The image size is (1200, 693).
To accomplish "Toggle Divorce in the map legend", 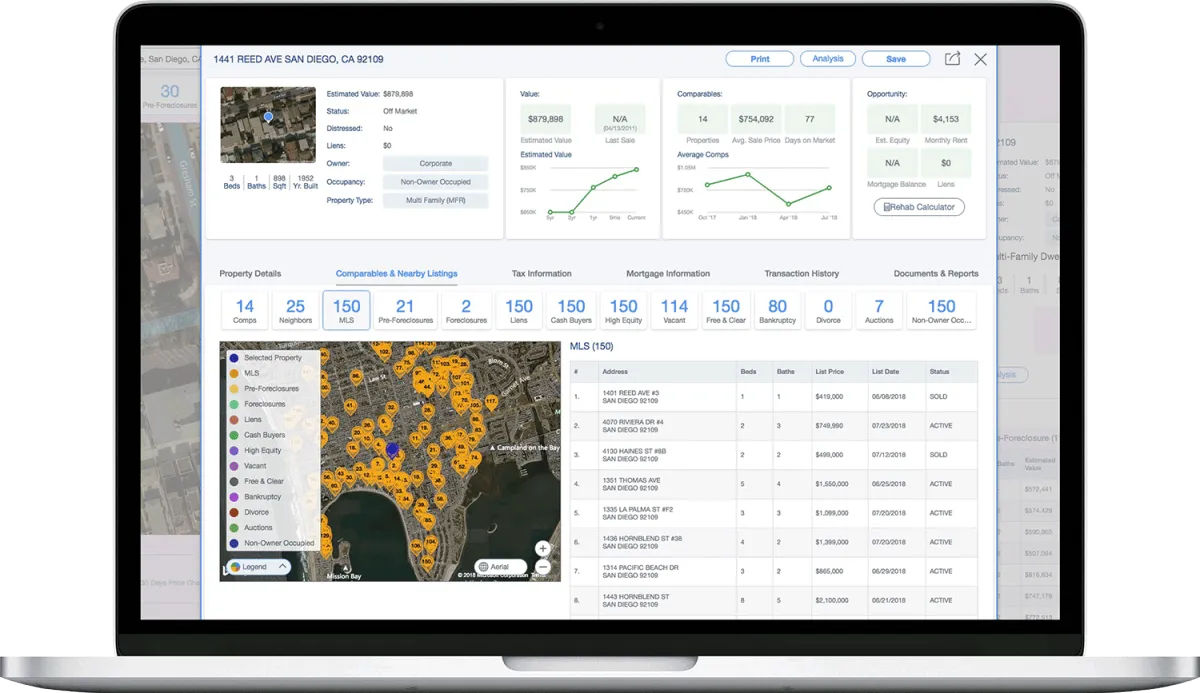I will [249, 512].
